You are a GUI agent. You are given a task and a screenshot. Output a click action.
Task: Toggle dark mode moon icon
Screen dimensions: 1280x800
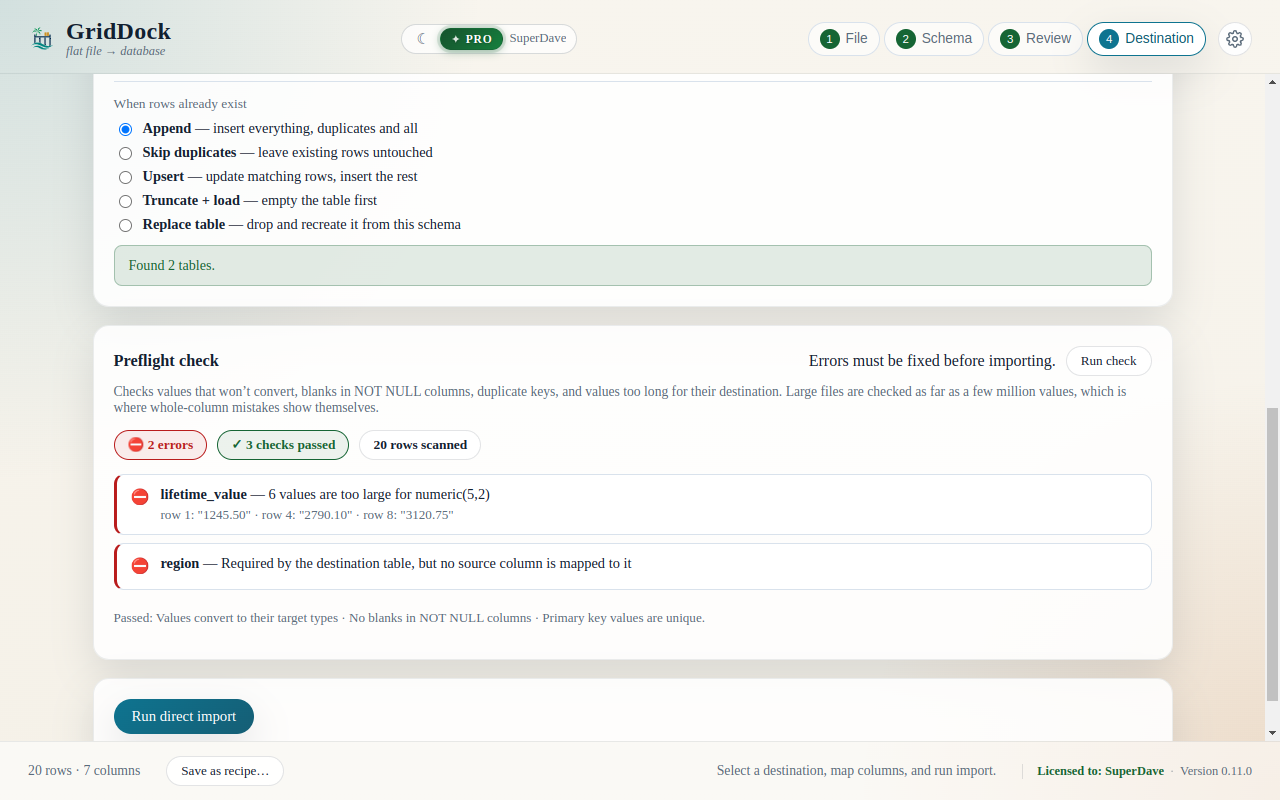click(x=422, y=39)
